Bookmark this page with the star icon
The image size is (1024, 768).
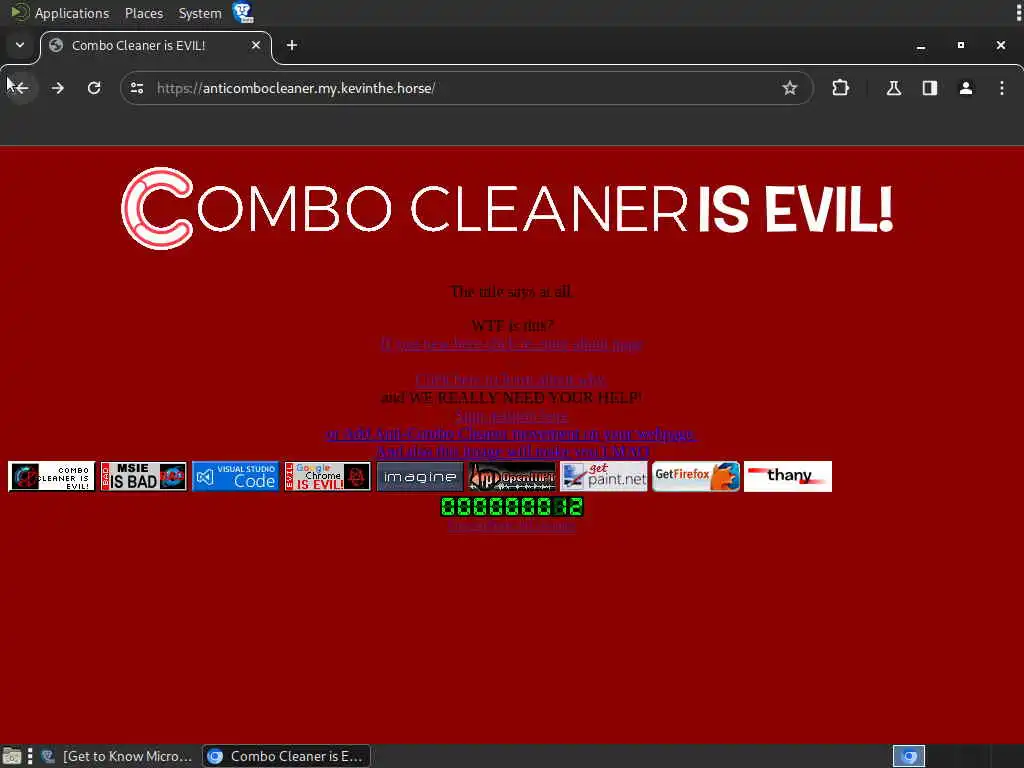(x=790, y=88)
